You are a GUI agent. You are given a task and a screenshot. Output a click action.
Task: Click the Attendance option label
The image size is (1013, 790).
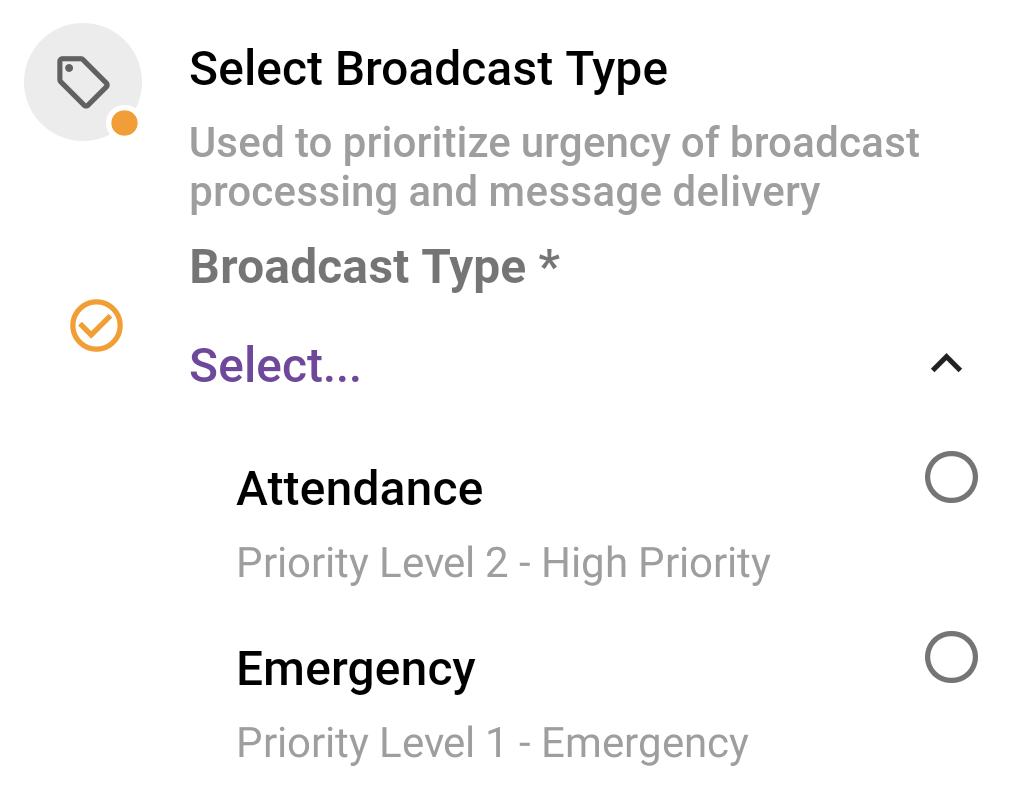coord(360,489)
